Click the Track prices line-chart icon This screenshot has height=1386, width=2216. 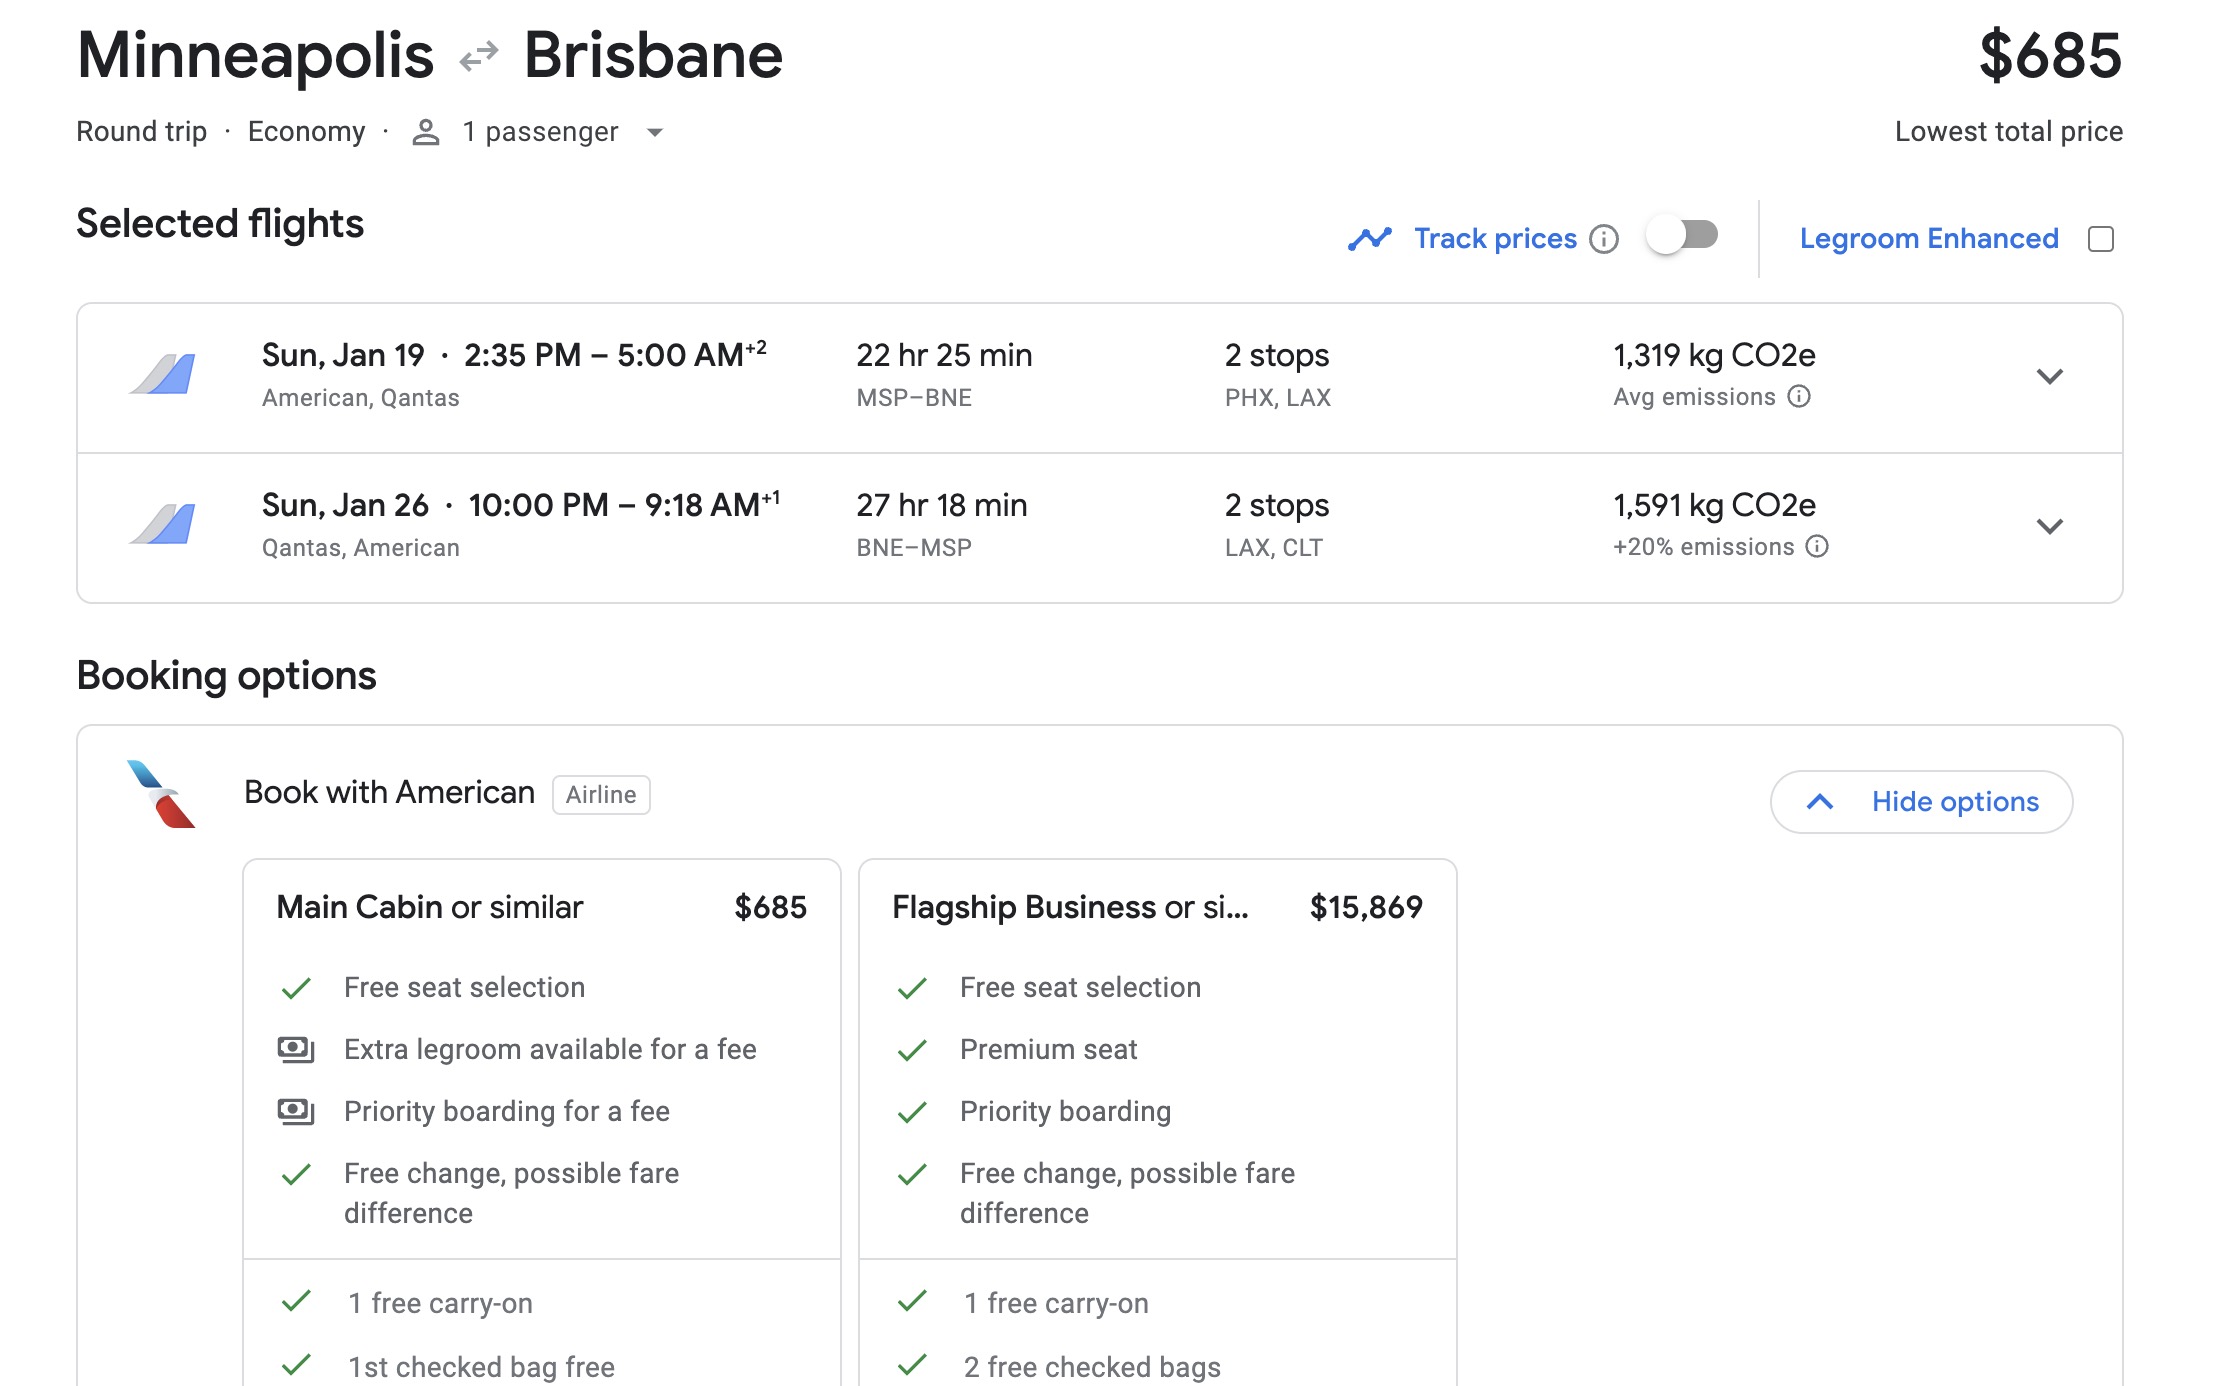(1371, 237)
